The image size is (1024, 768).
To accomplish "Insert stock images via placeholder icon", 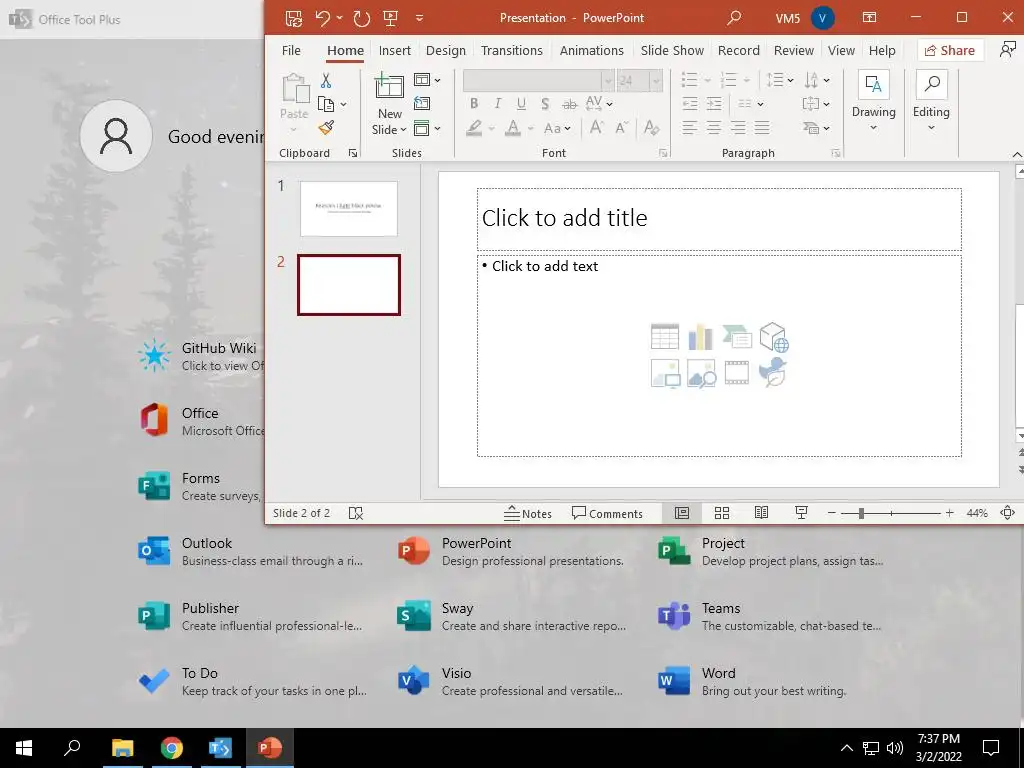I will coord(701,374).
